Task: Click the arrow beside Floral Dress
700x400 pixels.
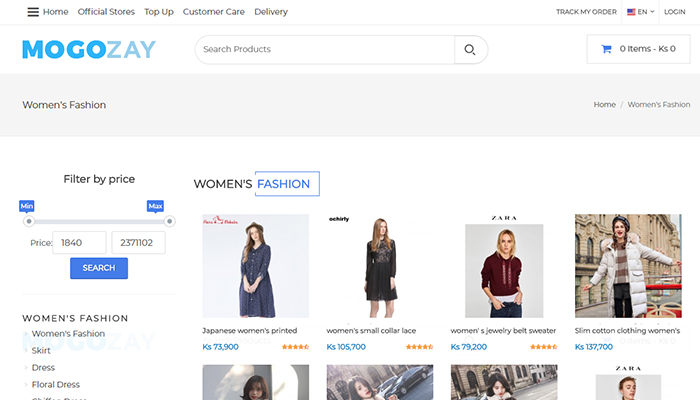Action: point(26,385)
